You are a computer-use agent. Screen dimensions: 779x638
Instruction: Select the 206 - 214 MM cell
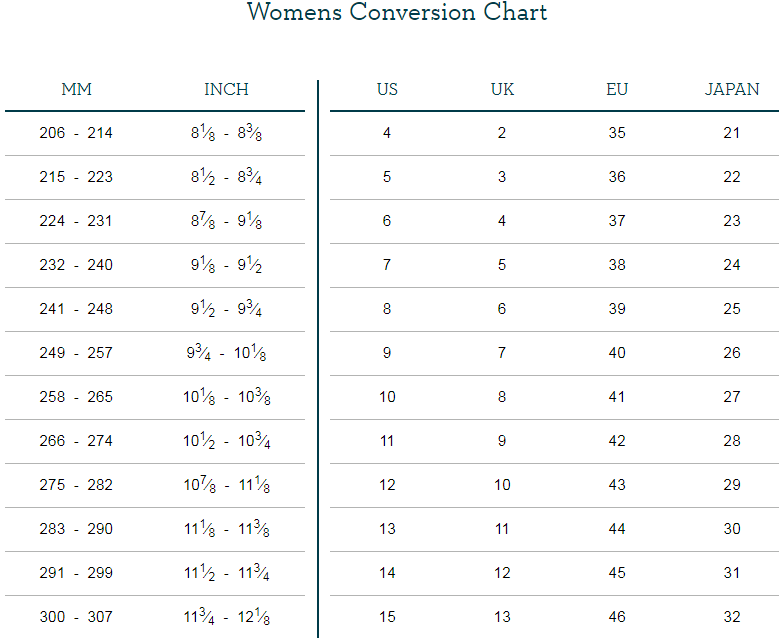76,133
